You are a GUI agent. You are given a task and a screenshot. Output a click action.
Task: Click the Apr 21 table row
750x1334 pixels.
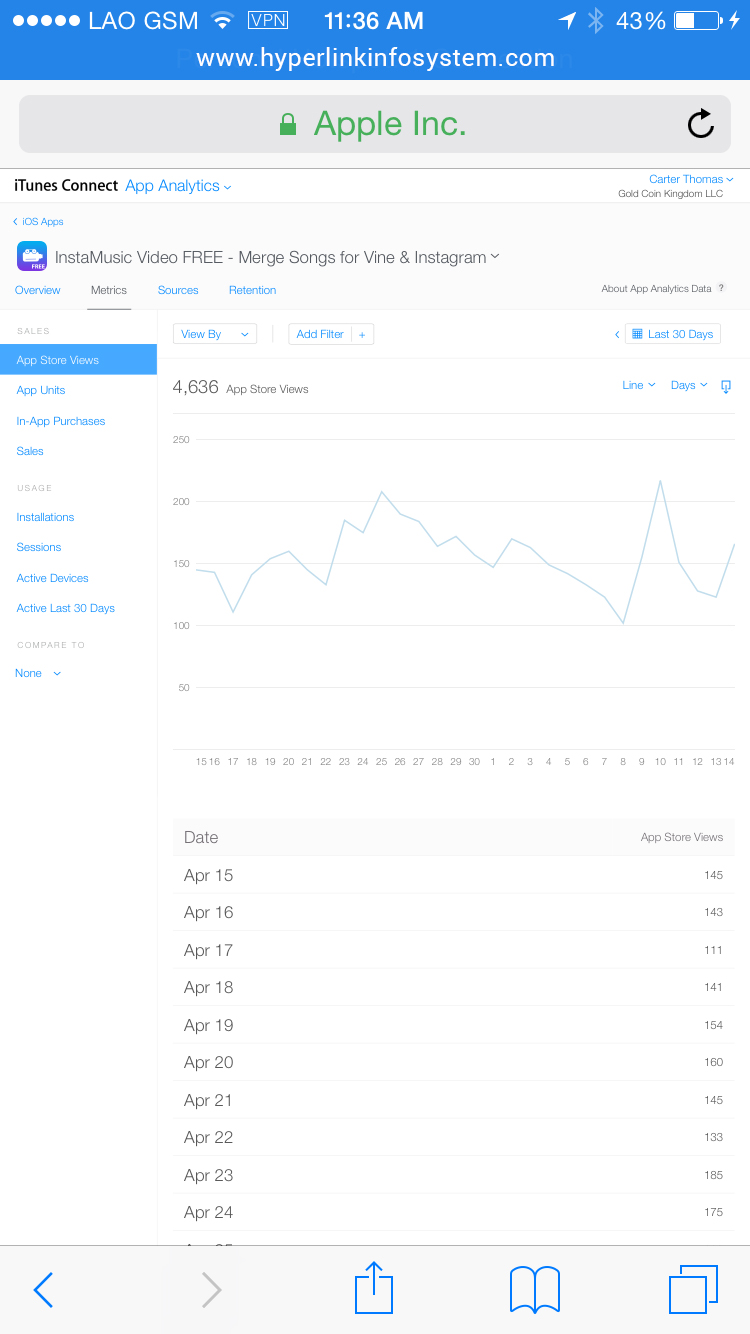[x=454, y=1100]
